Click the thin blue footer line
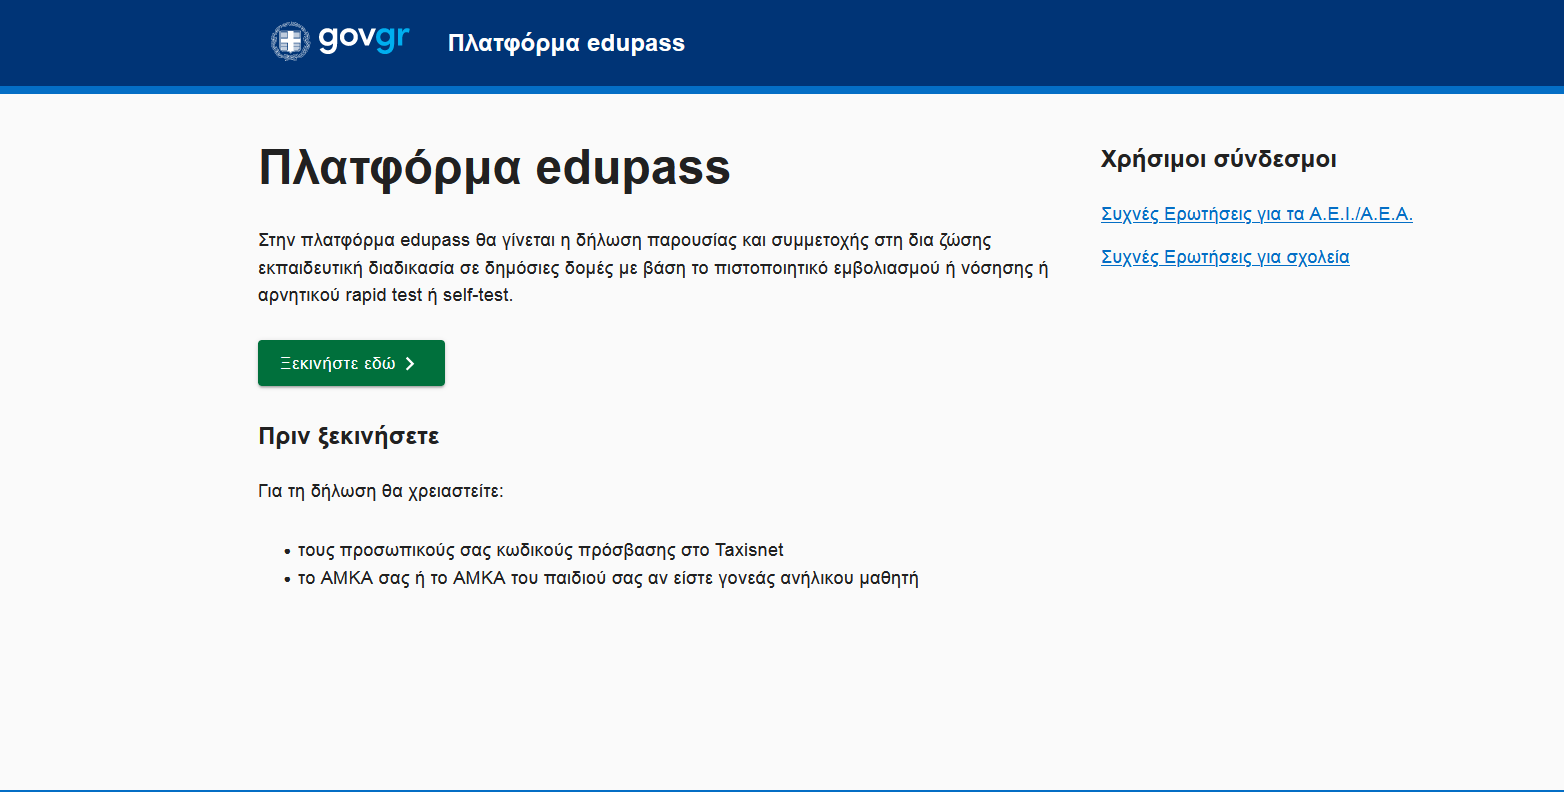Viewport: 1564px width, 792px height. [782, 790]
